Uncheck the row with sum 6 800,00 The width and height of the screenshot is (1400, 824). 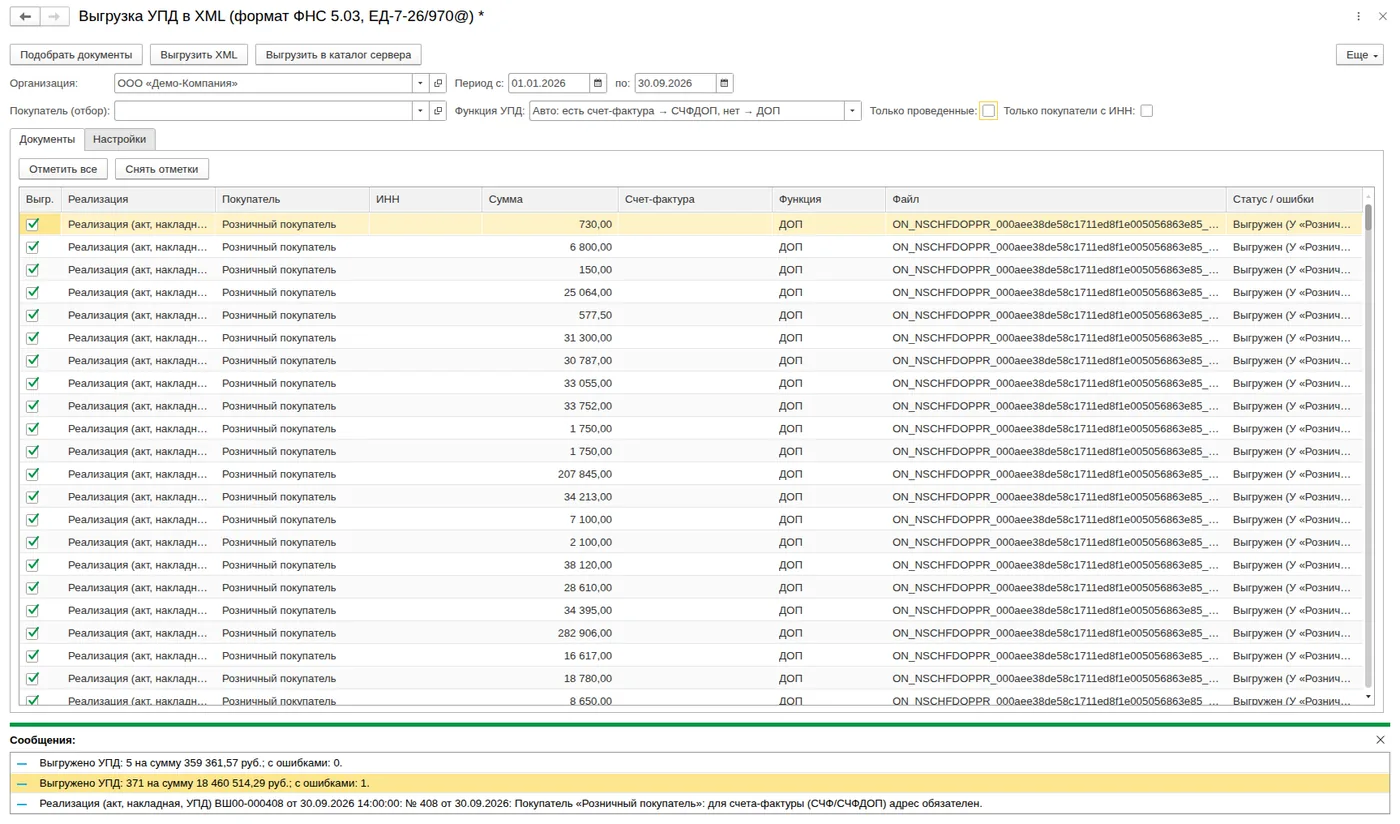click(32, 247)
